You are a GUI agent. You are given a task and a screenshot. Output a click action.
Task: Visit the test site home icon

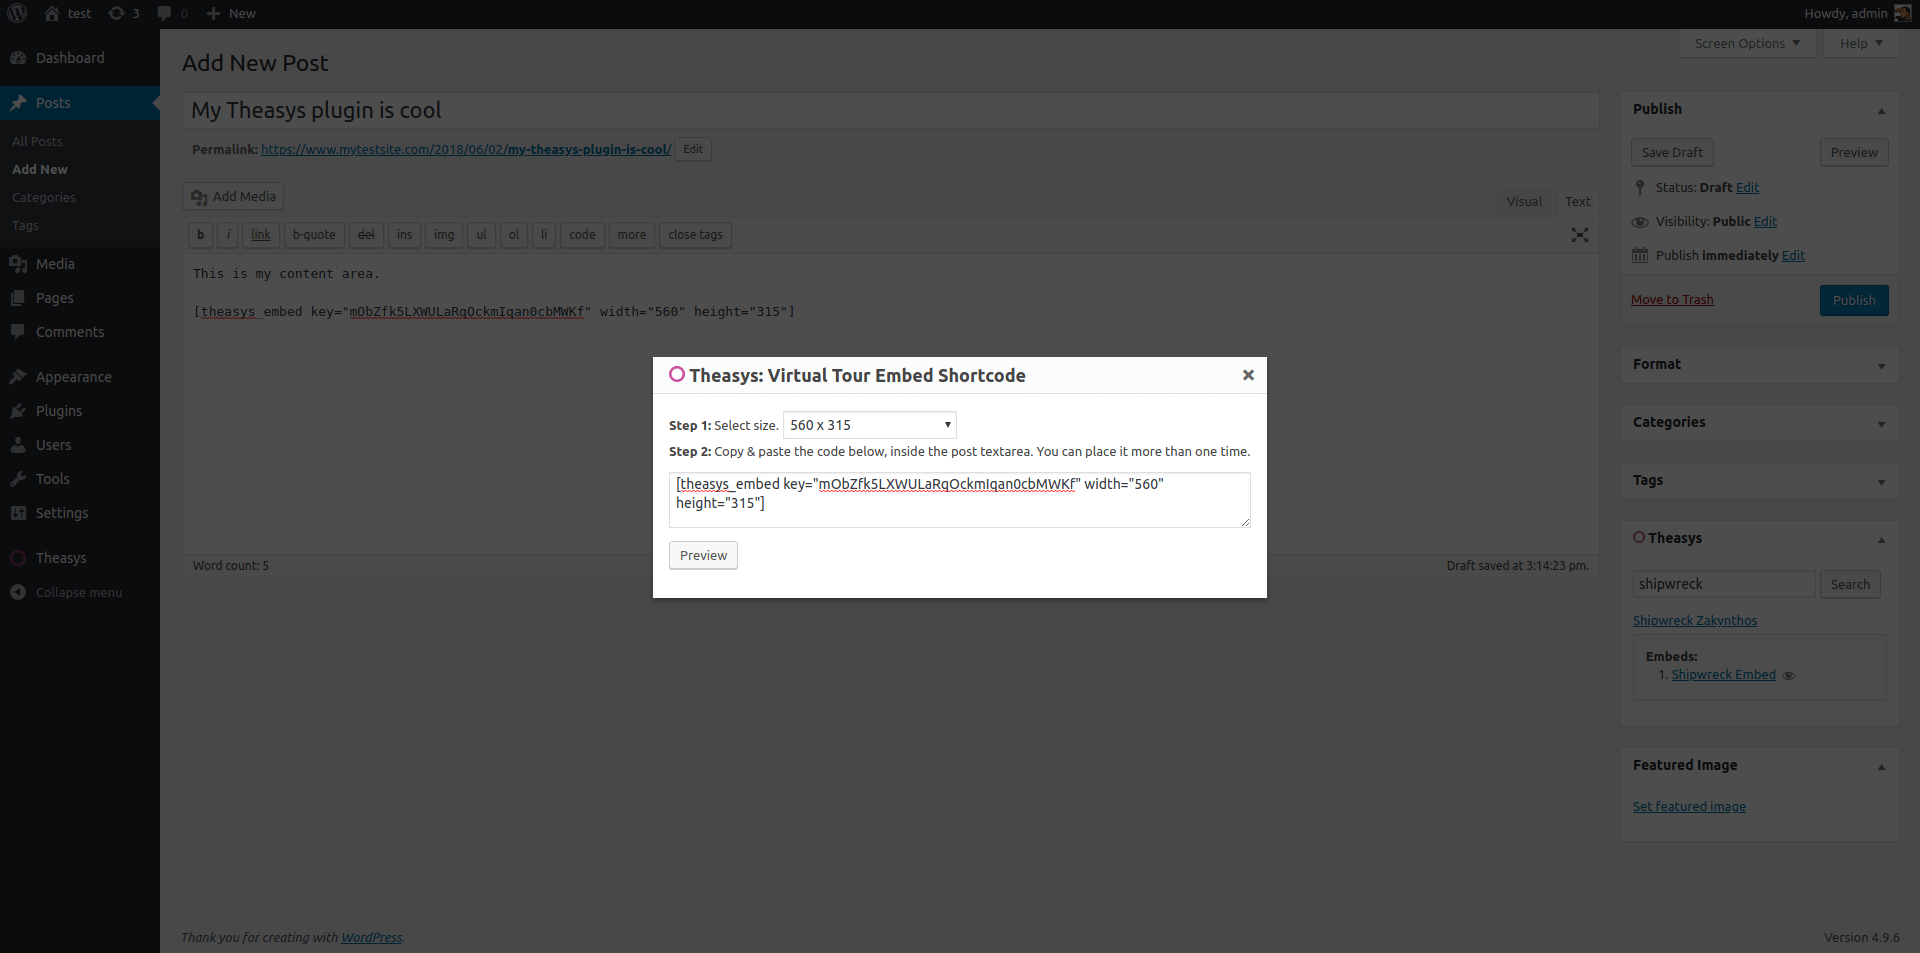[x=52, y=13]
